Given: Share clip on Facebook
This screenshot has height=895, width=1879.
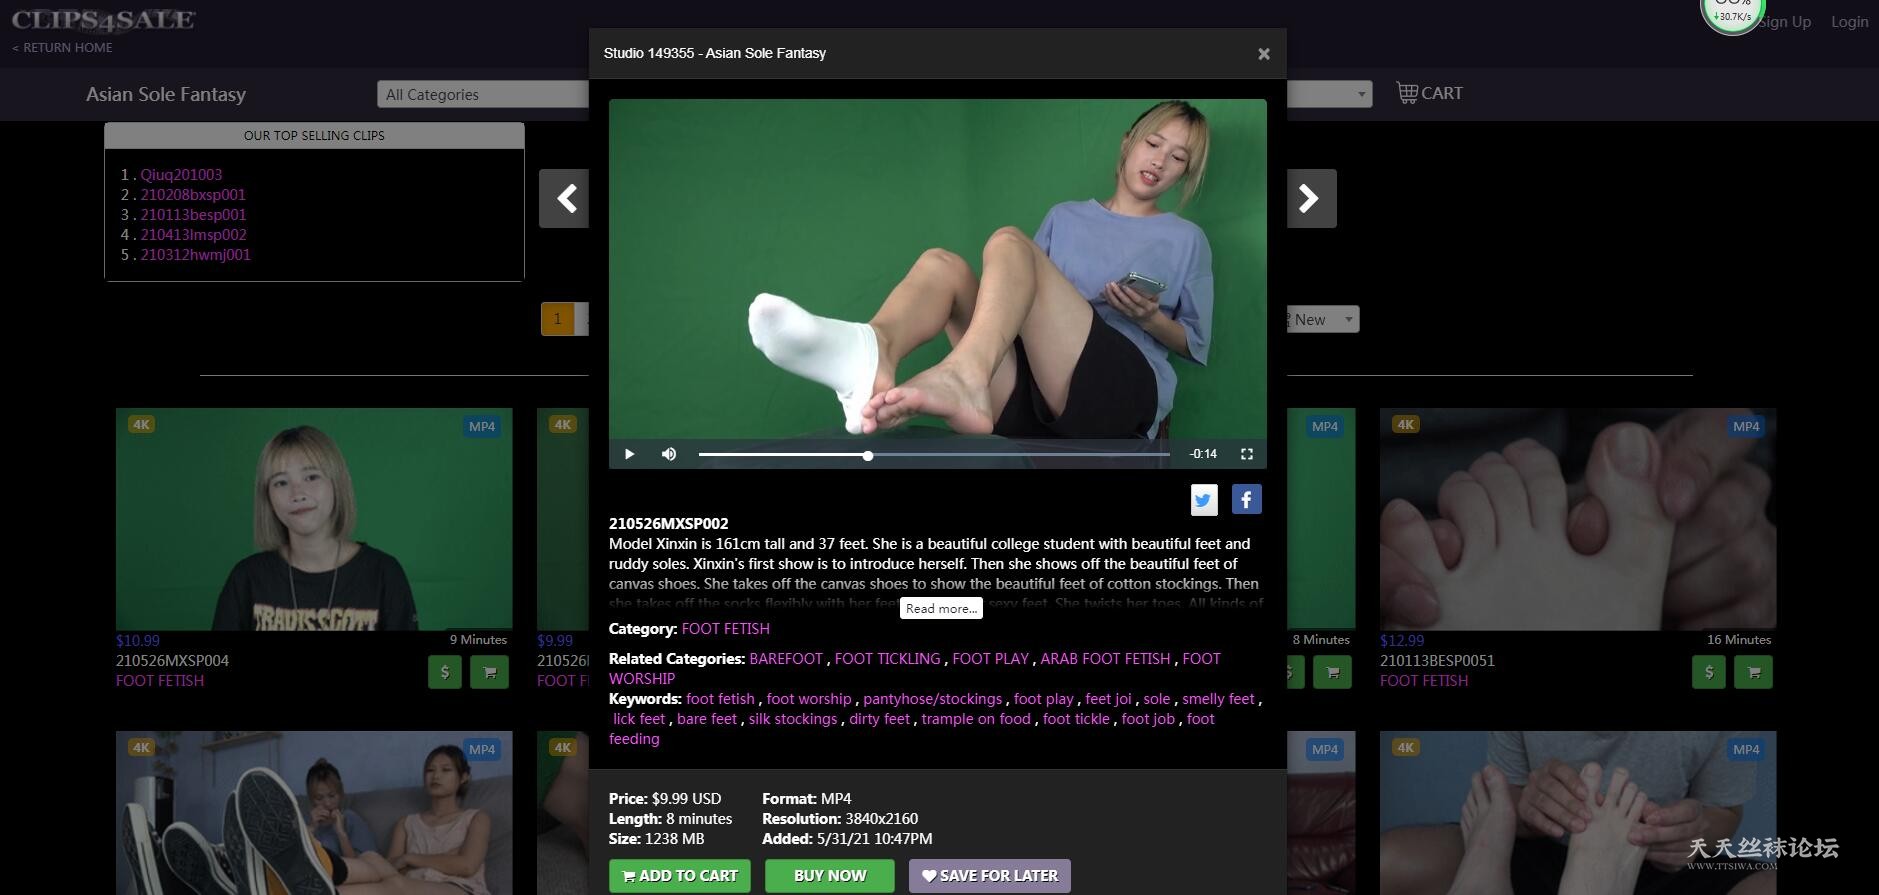Looking at the screenshot, I should pyautogui.click(x=1246, y=499).
